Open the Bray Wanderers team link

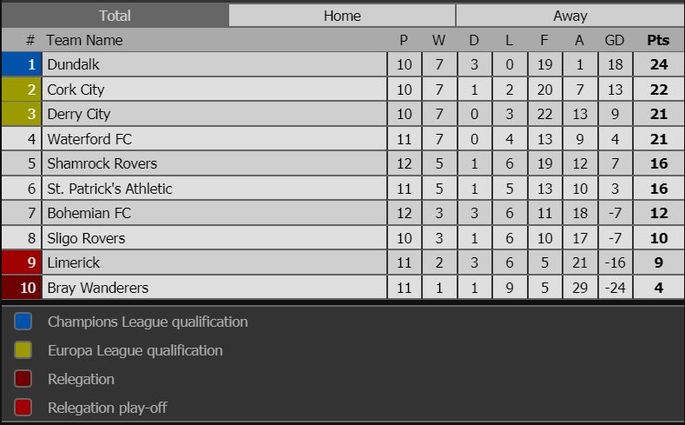coord(98,288)
